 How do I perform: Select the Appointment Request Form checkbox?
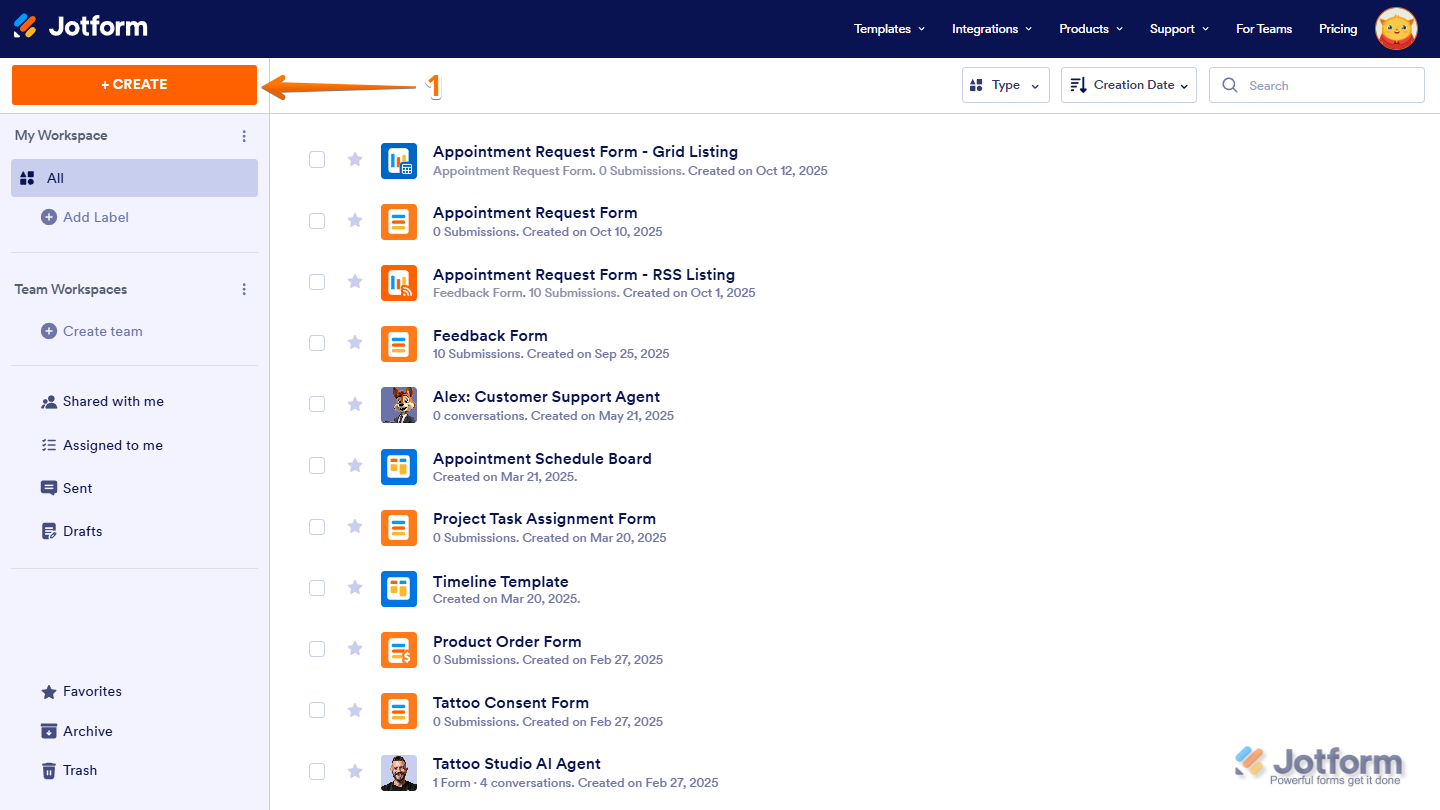[x=317, y=221]
